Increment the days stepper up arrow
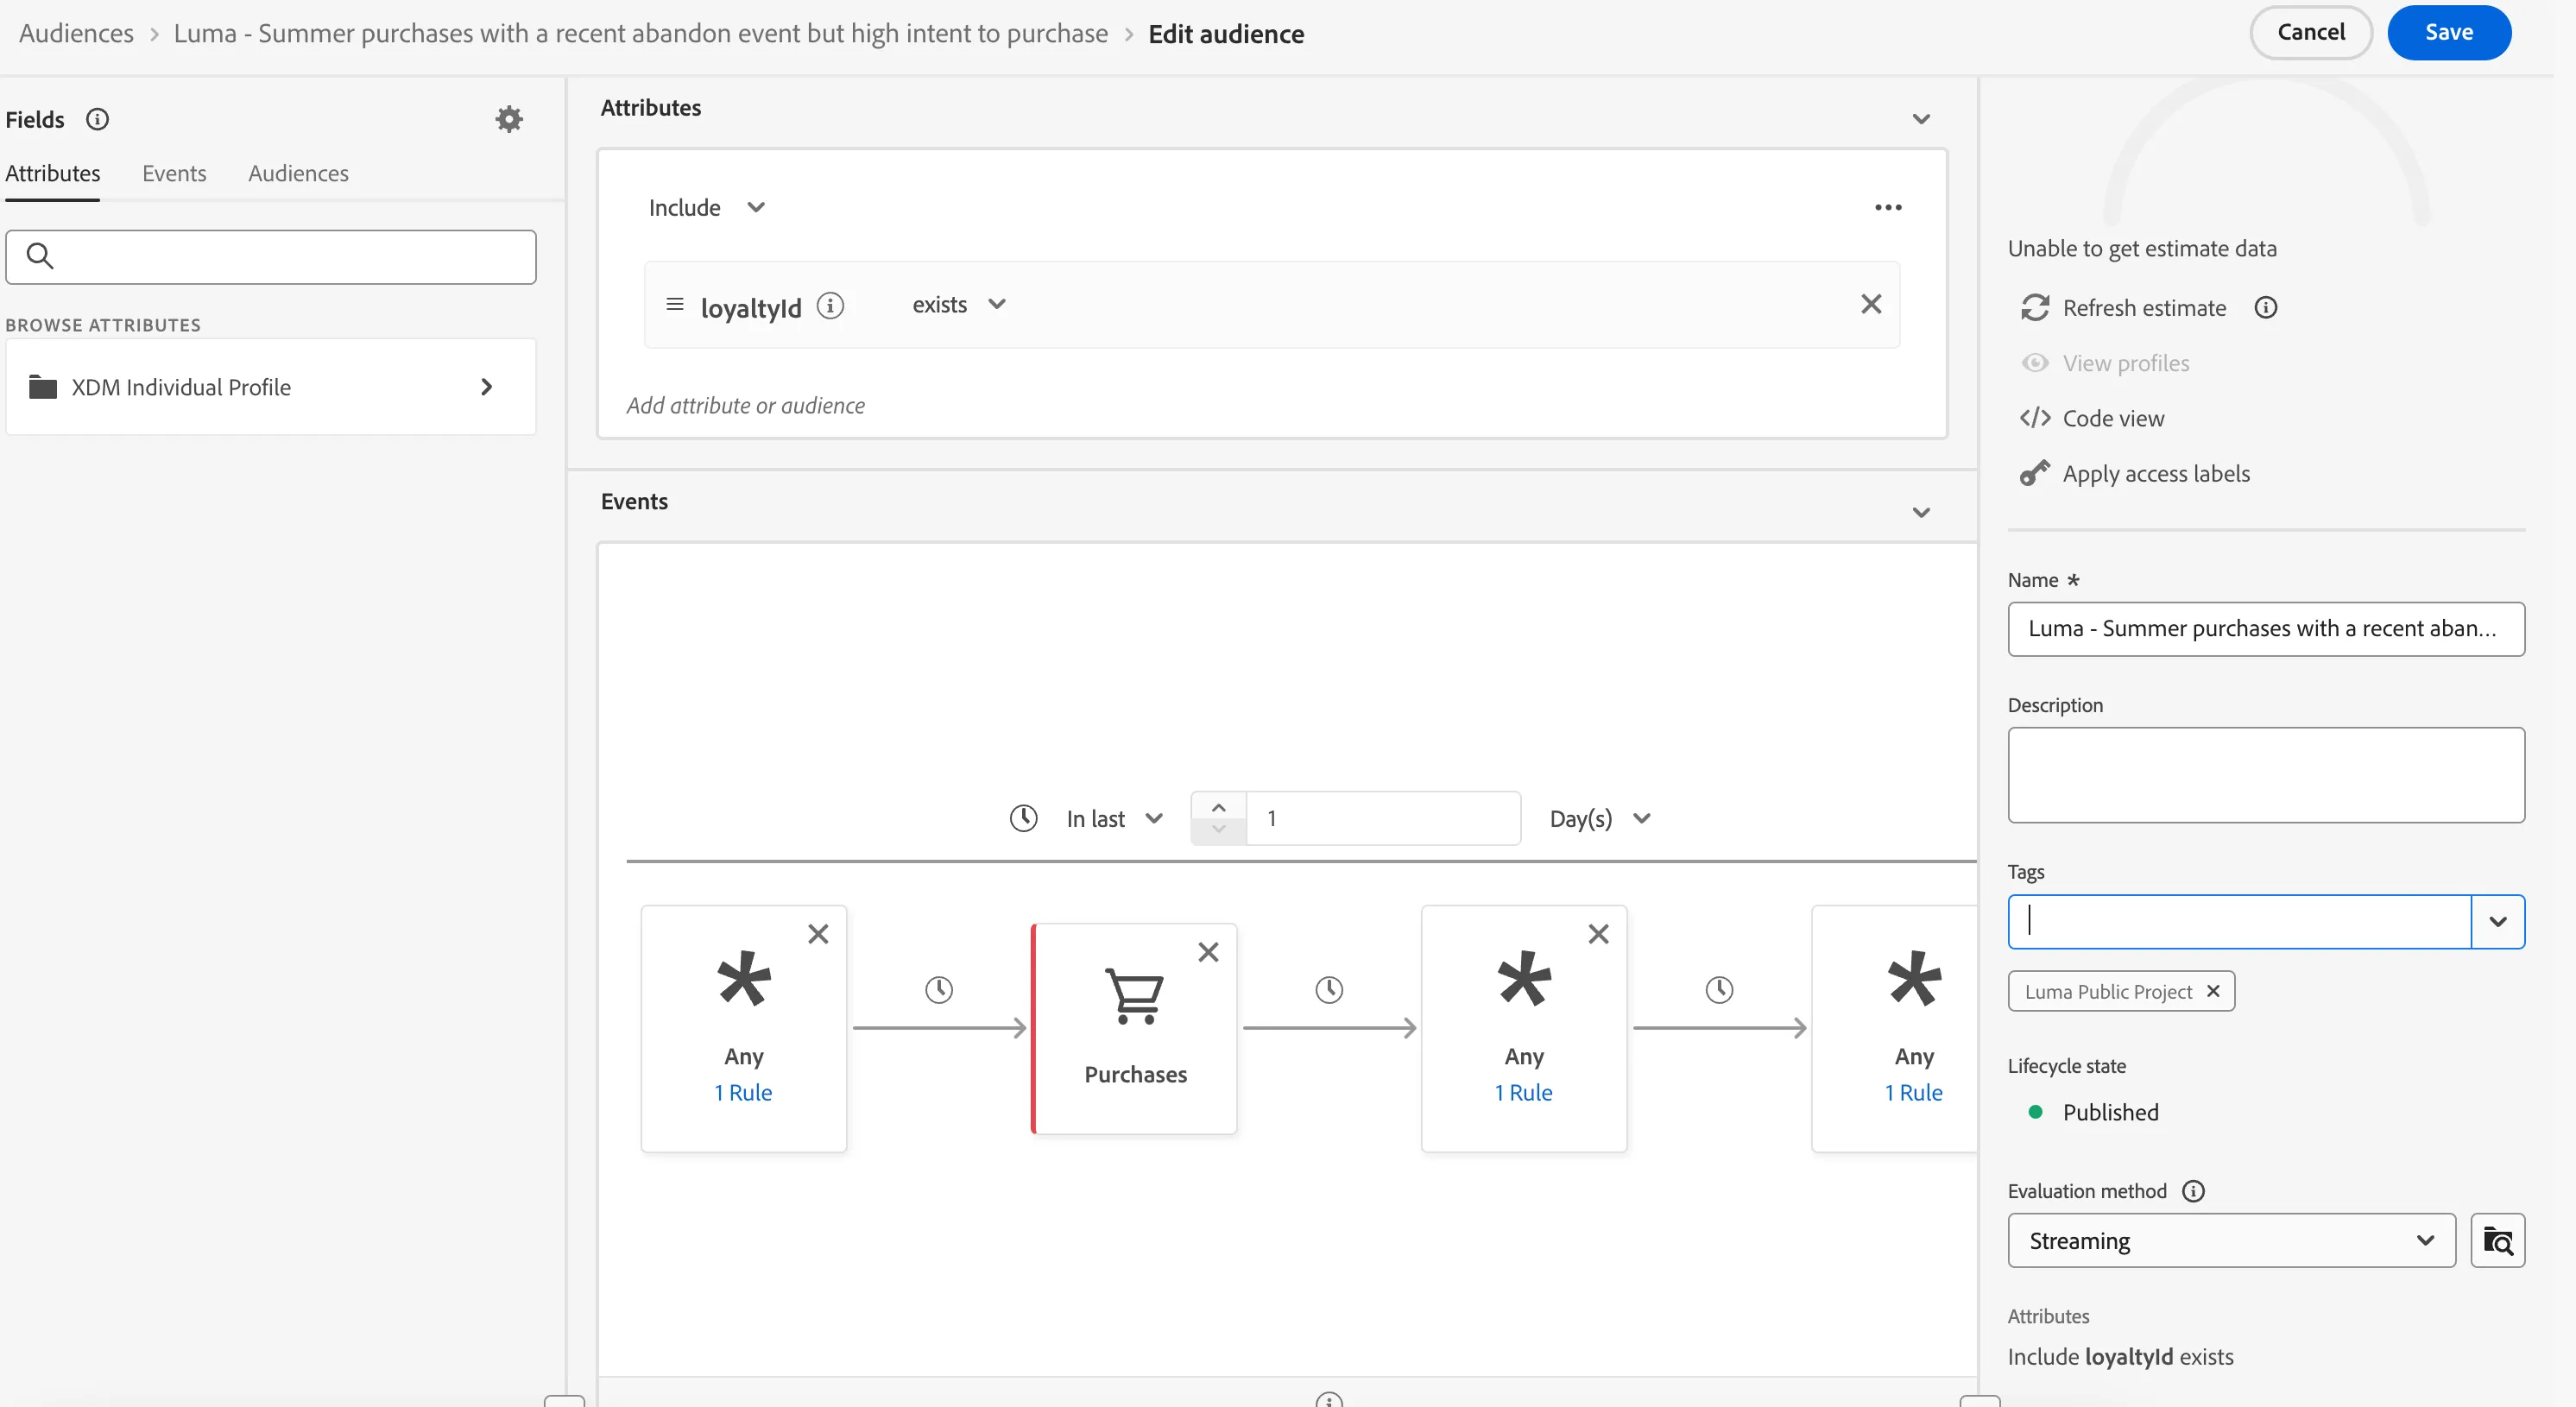 [x=1218, y=807]
